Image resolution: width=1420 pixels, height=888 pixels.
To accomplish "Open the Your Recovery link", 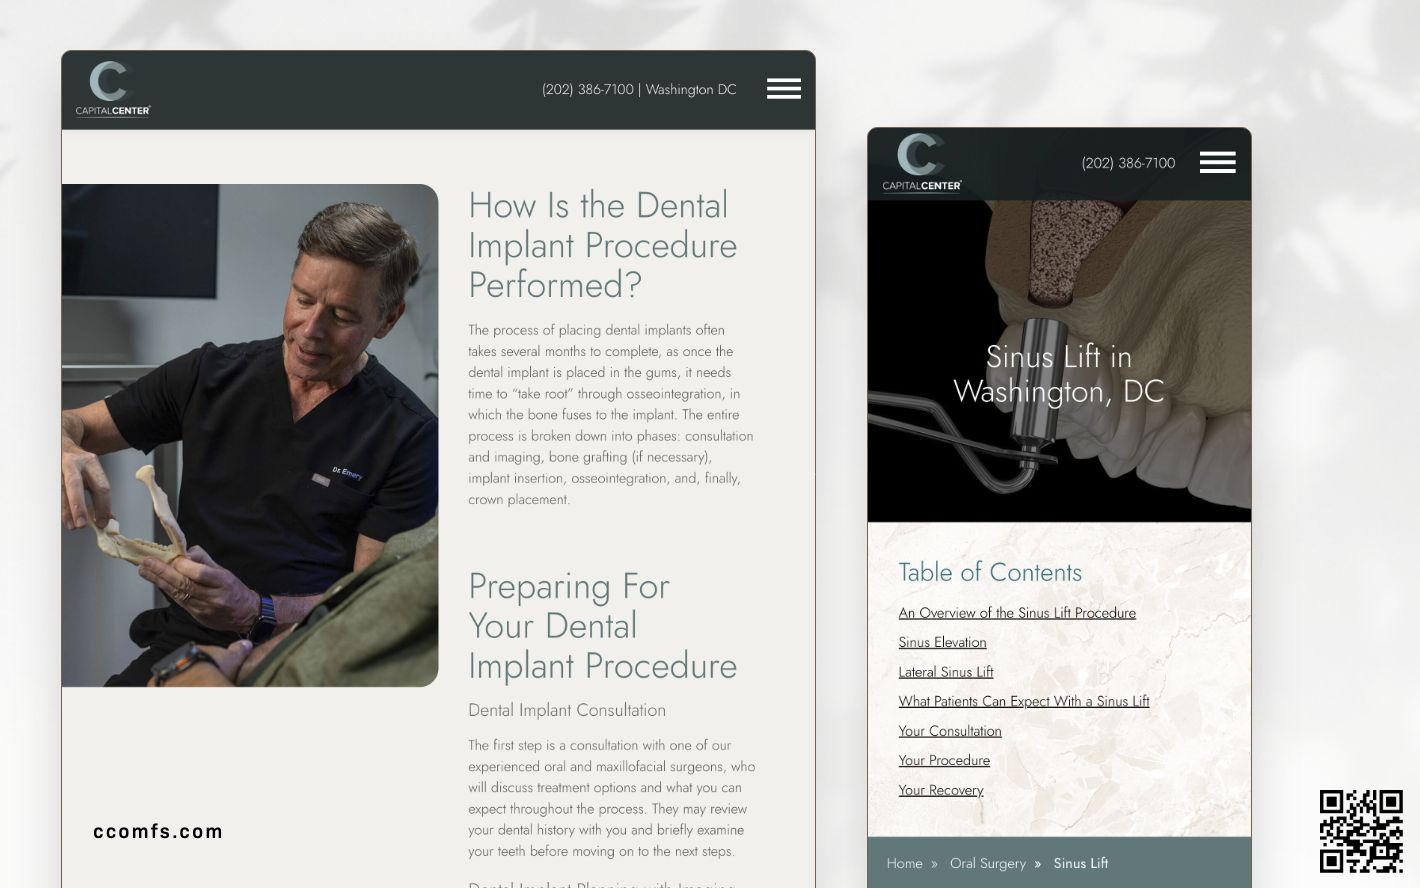I will pos(940,790).
